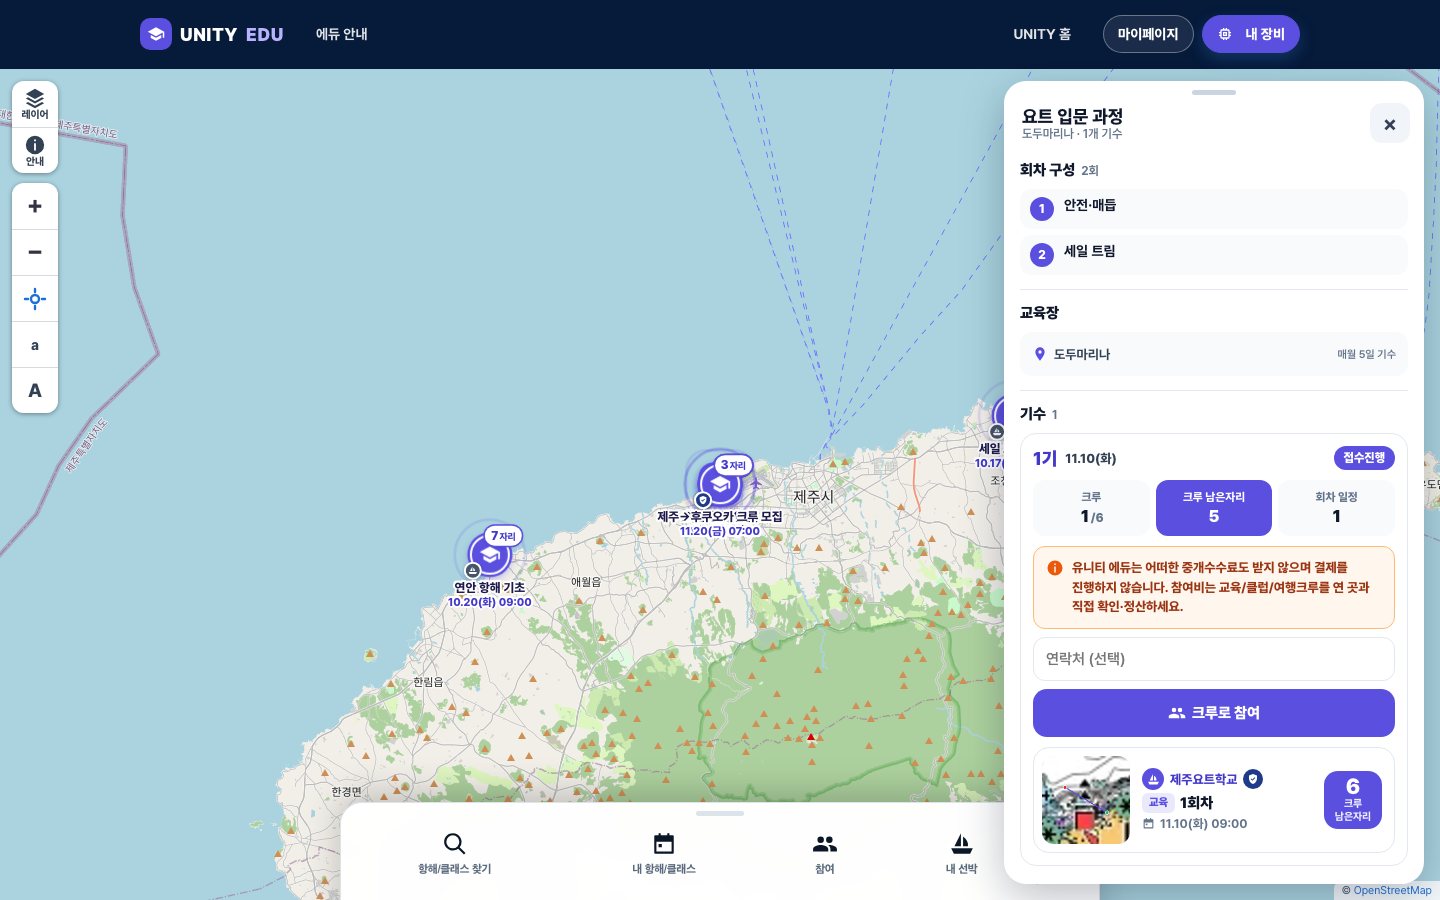
Task: Focus the 연락처 (선택) input field
Action: pyautogui.click(x=1214, y=659)
